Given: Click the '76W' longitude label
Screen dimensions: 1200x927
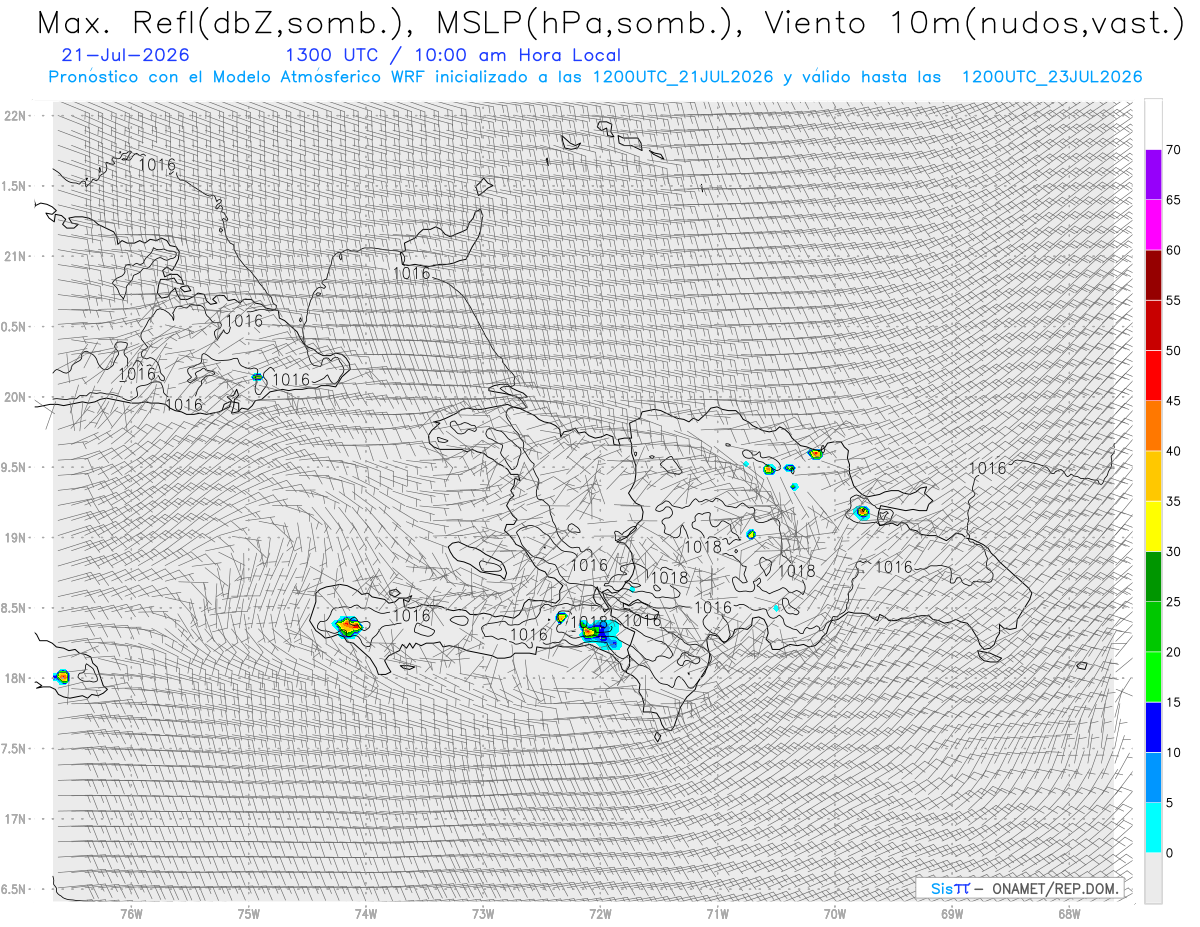Looking at the screenshot, I should click(x=131, y=914).
